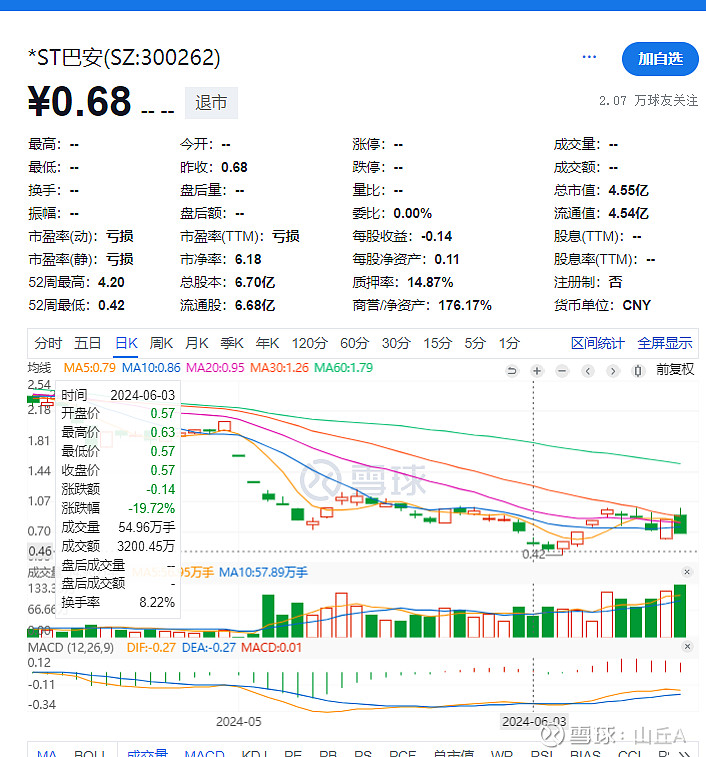
Task: Click the MA60:1.79 moving average label
Action: coord(343,368)
